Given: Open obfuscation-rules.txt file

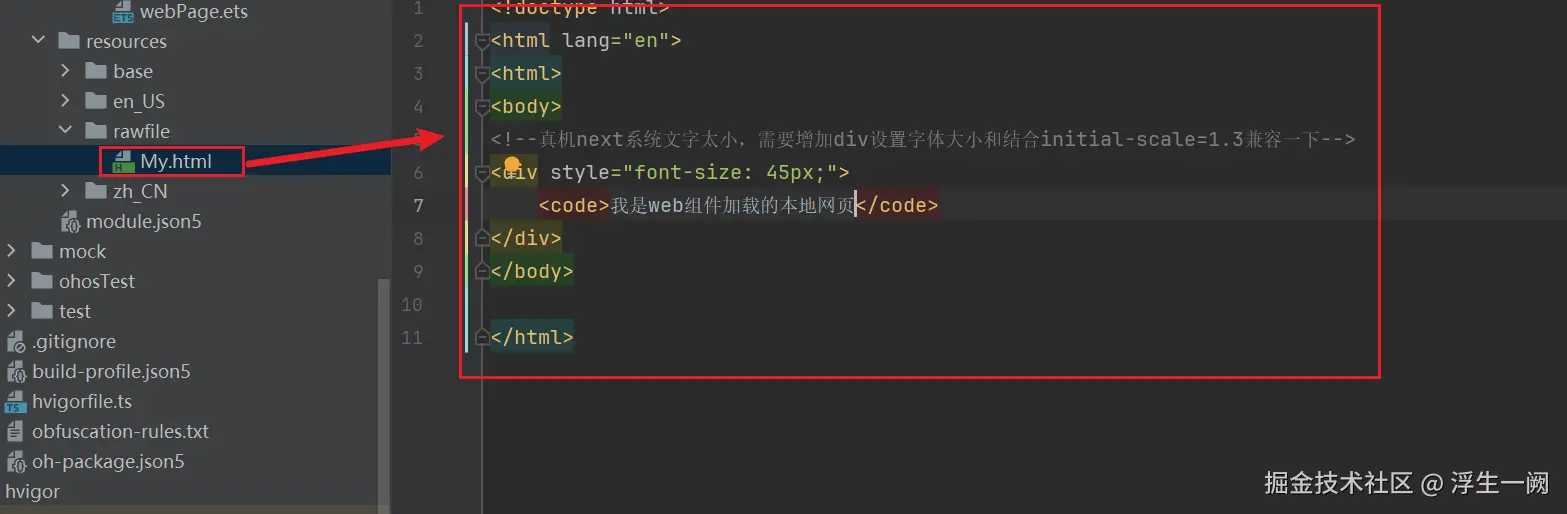Looking at the screenshot, I should [120, 431].
